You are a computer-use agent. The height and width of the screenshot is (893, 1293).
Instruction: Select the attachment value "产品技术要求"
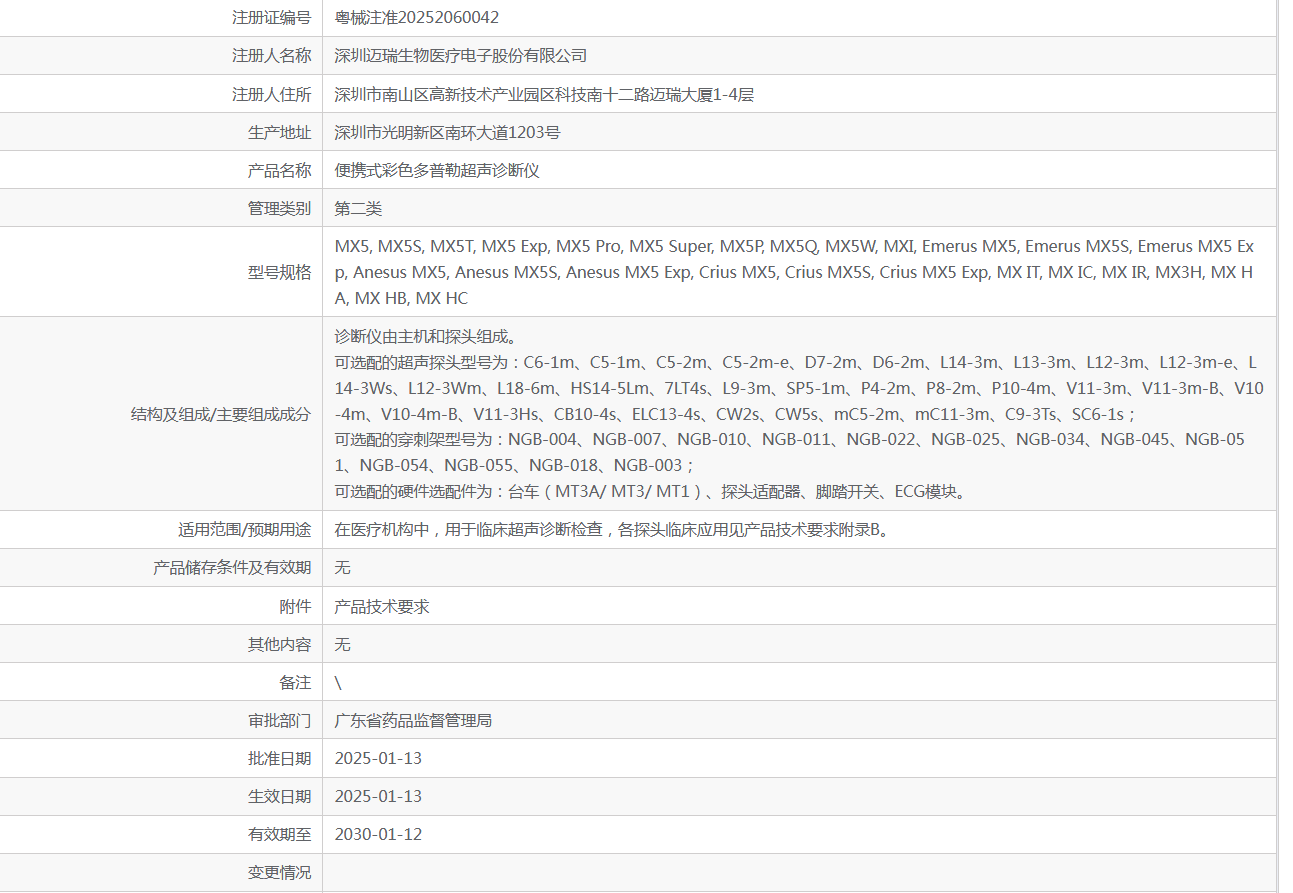[x=382, y=606]
